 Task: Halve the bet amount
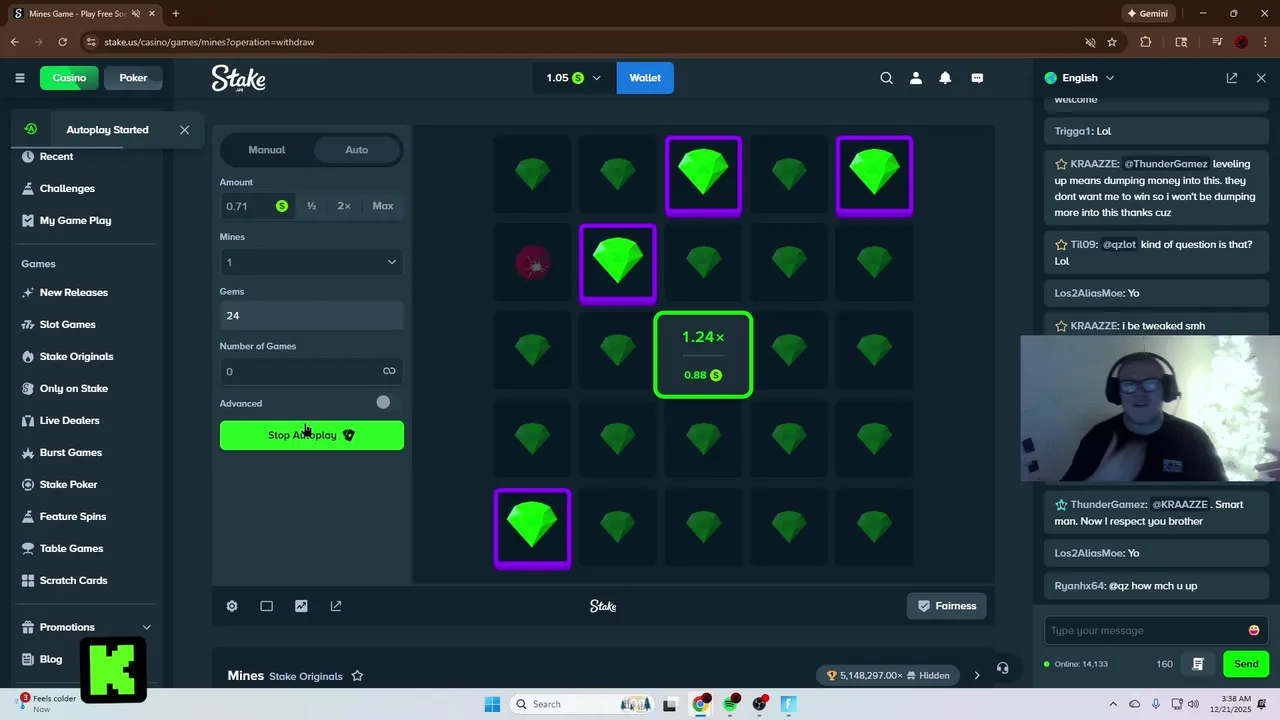(312, 206)
